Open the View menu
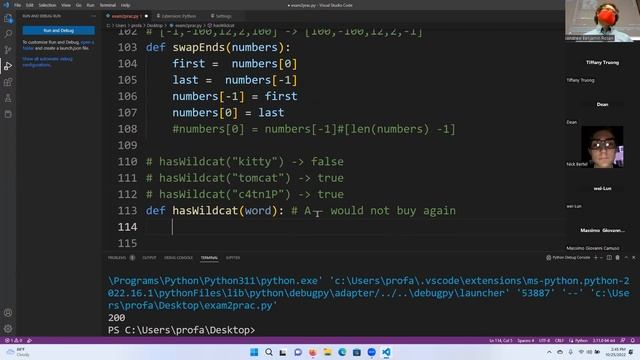Screen dimensions: 640x360 point(66,5)
